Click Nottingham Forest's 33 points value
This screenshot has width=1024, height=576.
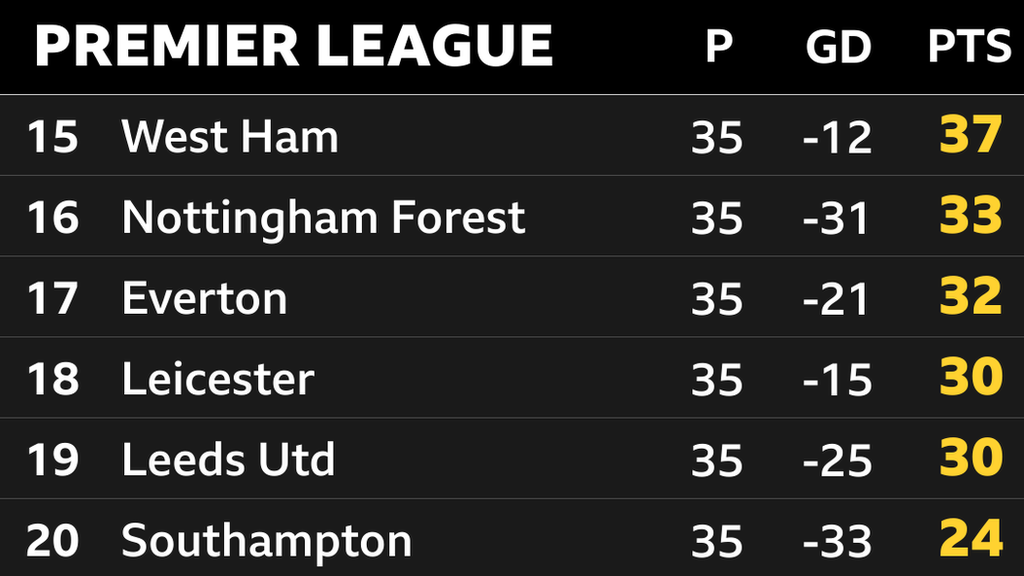(970, 216)
